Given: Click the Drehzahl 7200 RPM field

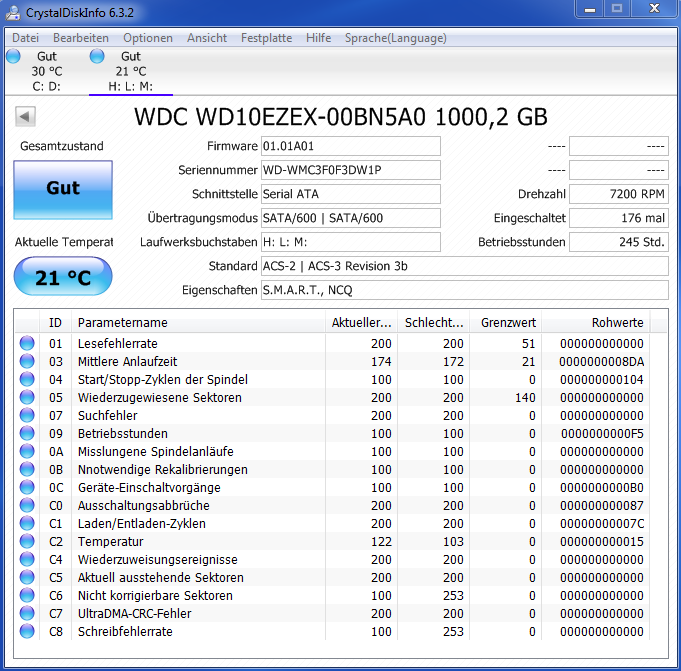Looking at the screenshot, I should point(619,194).
